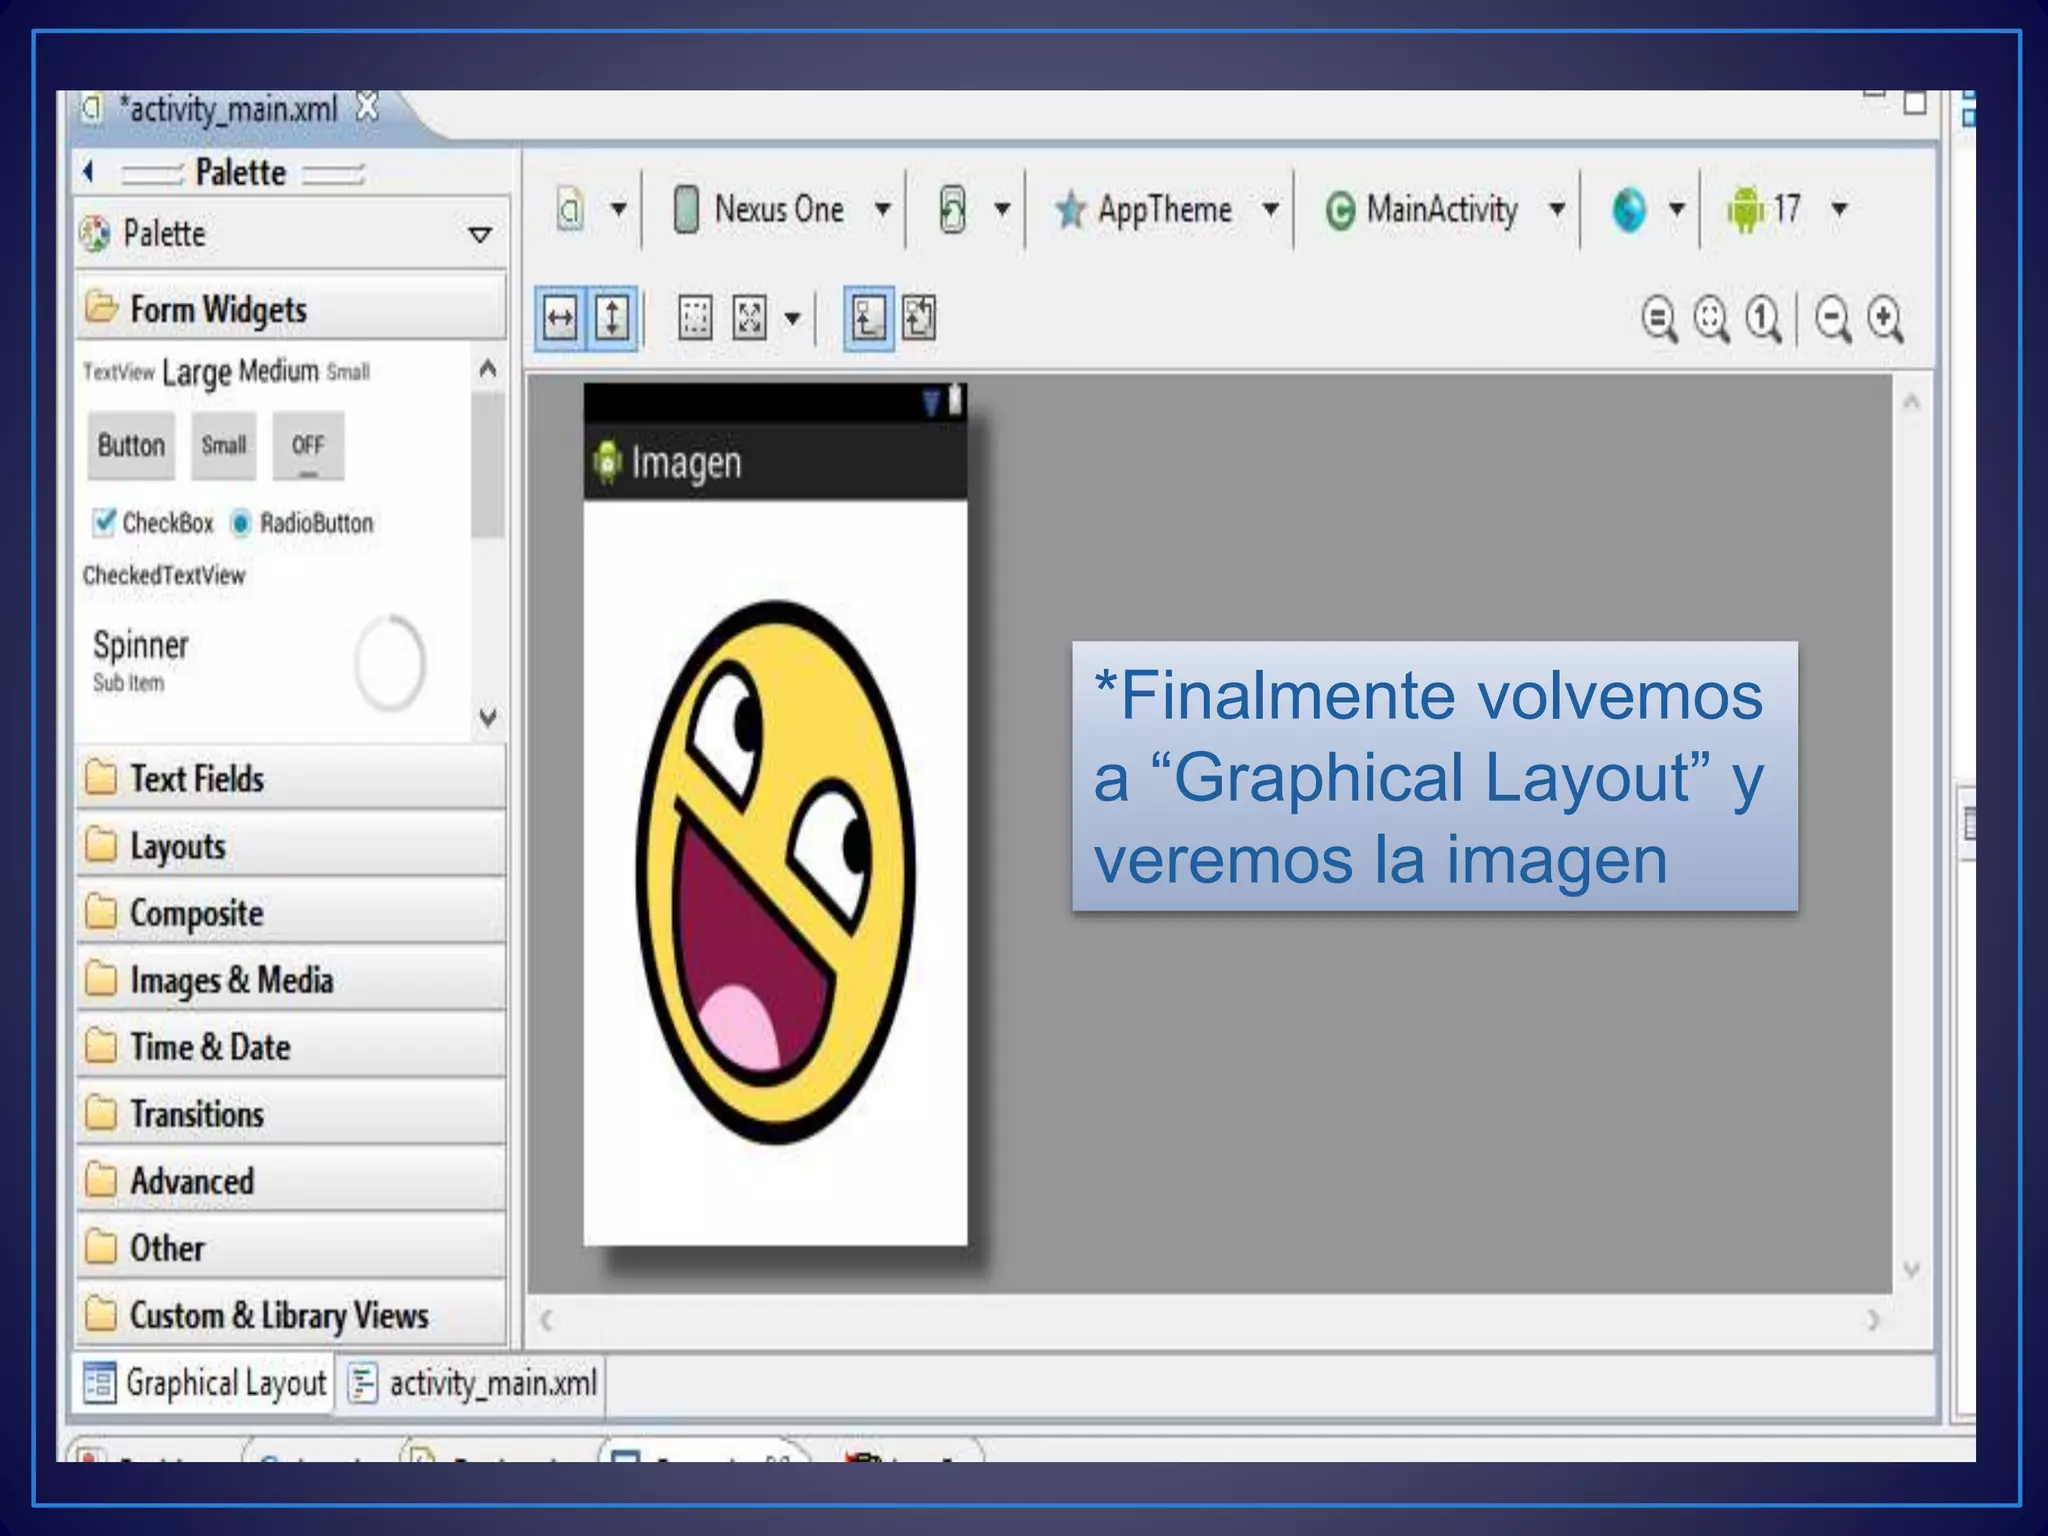Toggle the highlighted layout-params button
The height and width of the screenshot is (1536, 2048).
pos(868,319)
